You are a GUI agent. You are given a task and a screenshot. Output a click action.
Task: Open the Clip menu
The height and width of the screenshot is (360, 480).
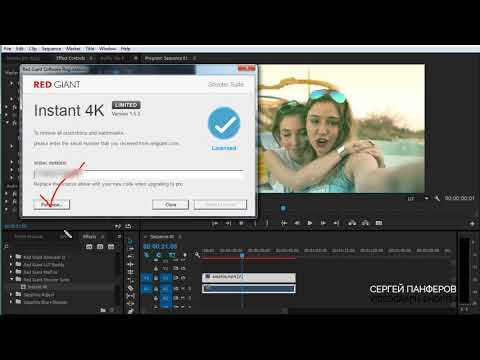pyautogui.click(x=33, y=49)
